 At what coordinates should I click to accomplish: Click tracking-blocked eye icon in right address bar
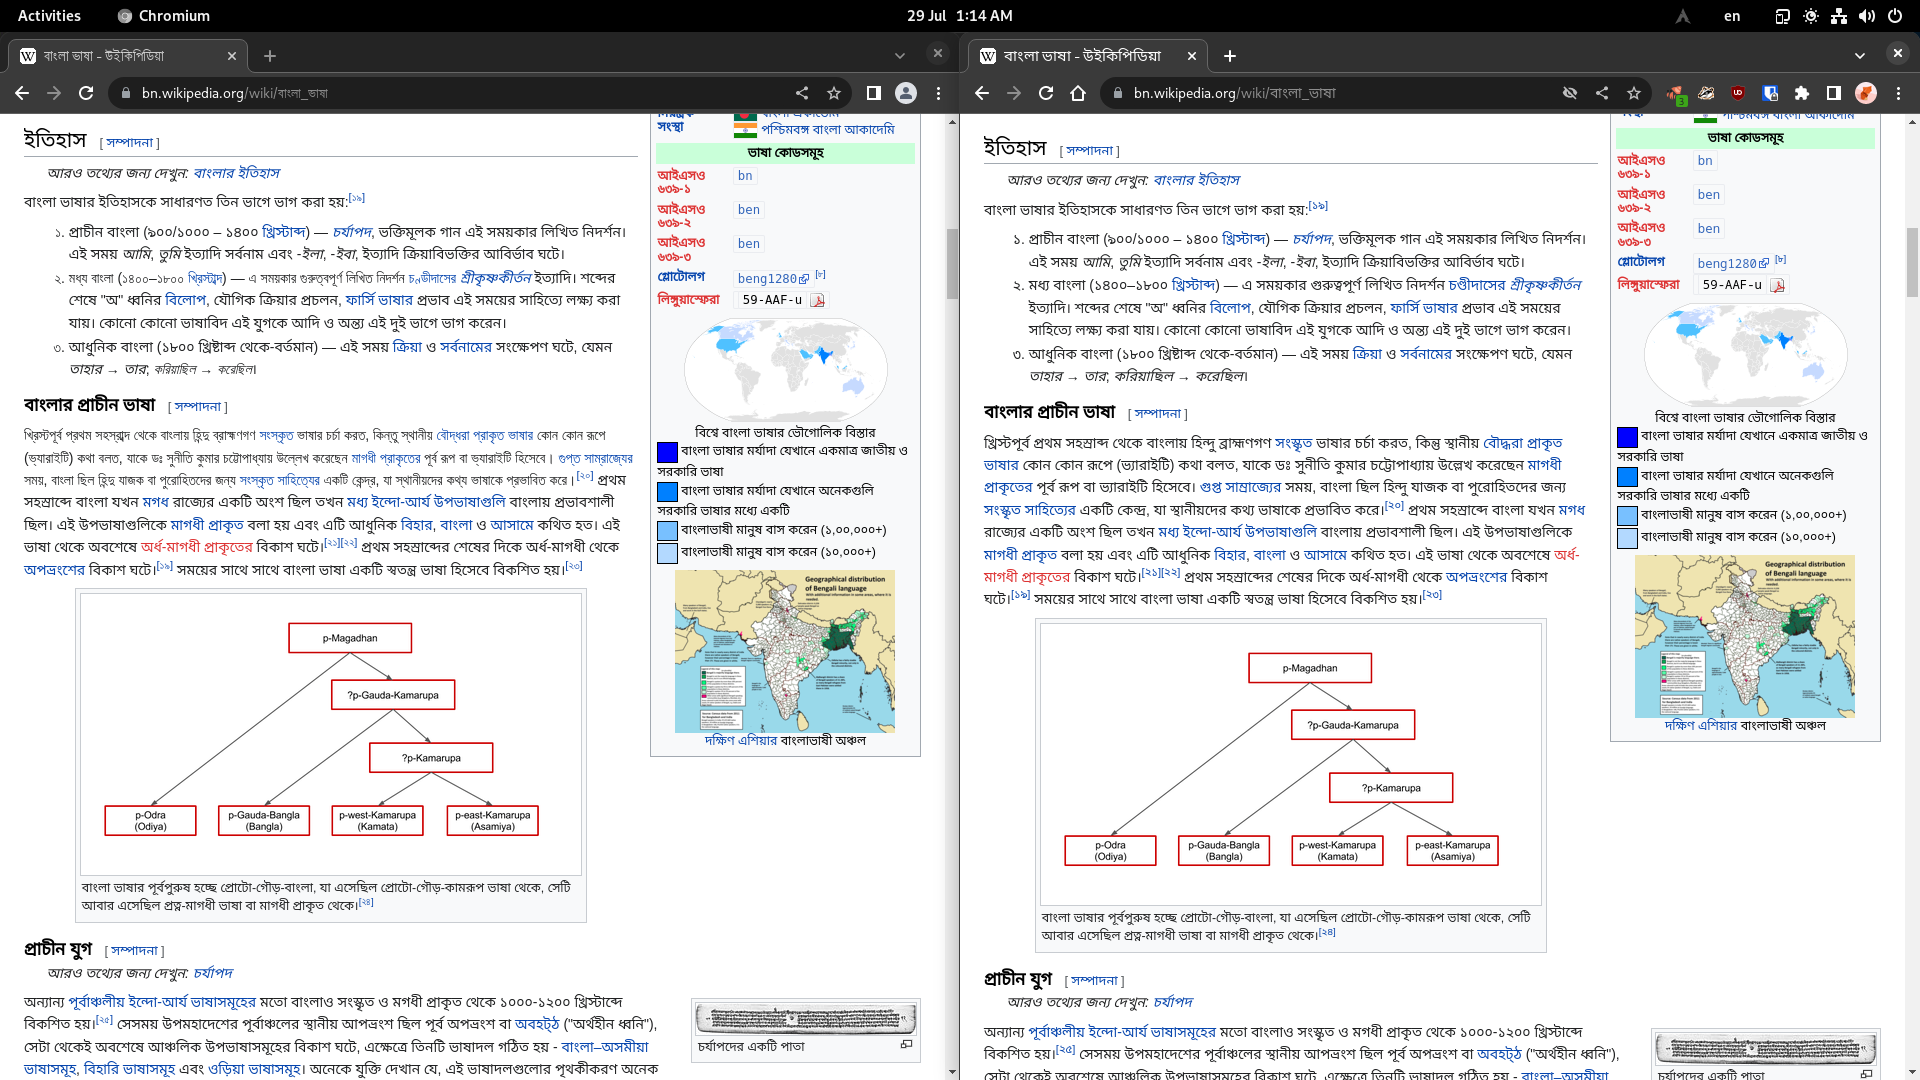(1570, 93)
